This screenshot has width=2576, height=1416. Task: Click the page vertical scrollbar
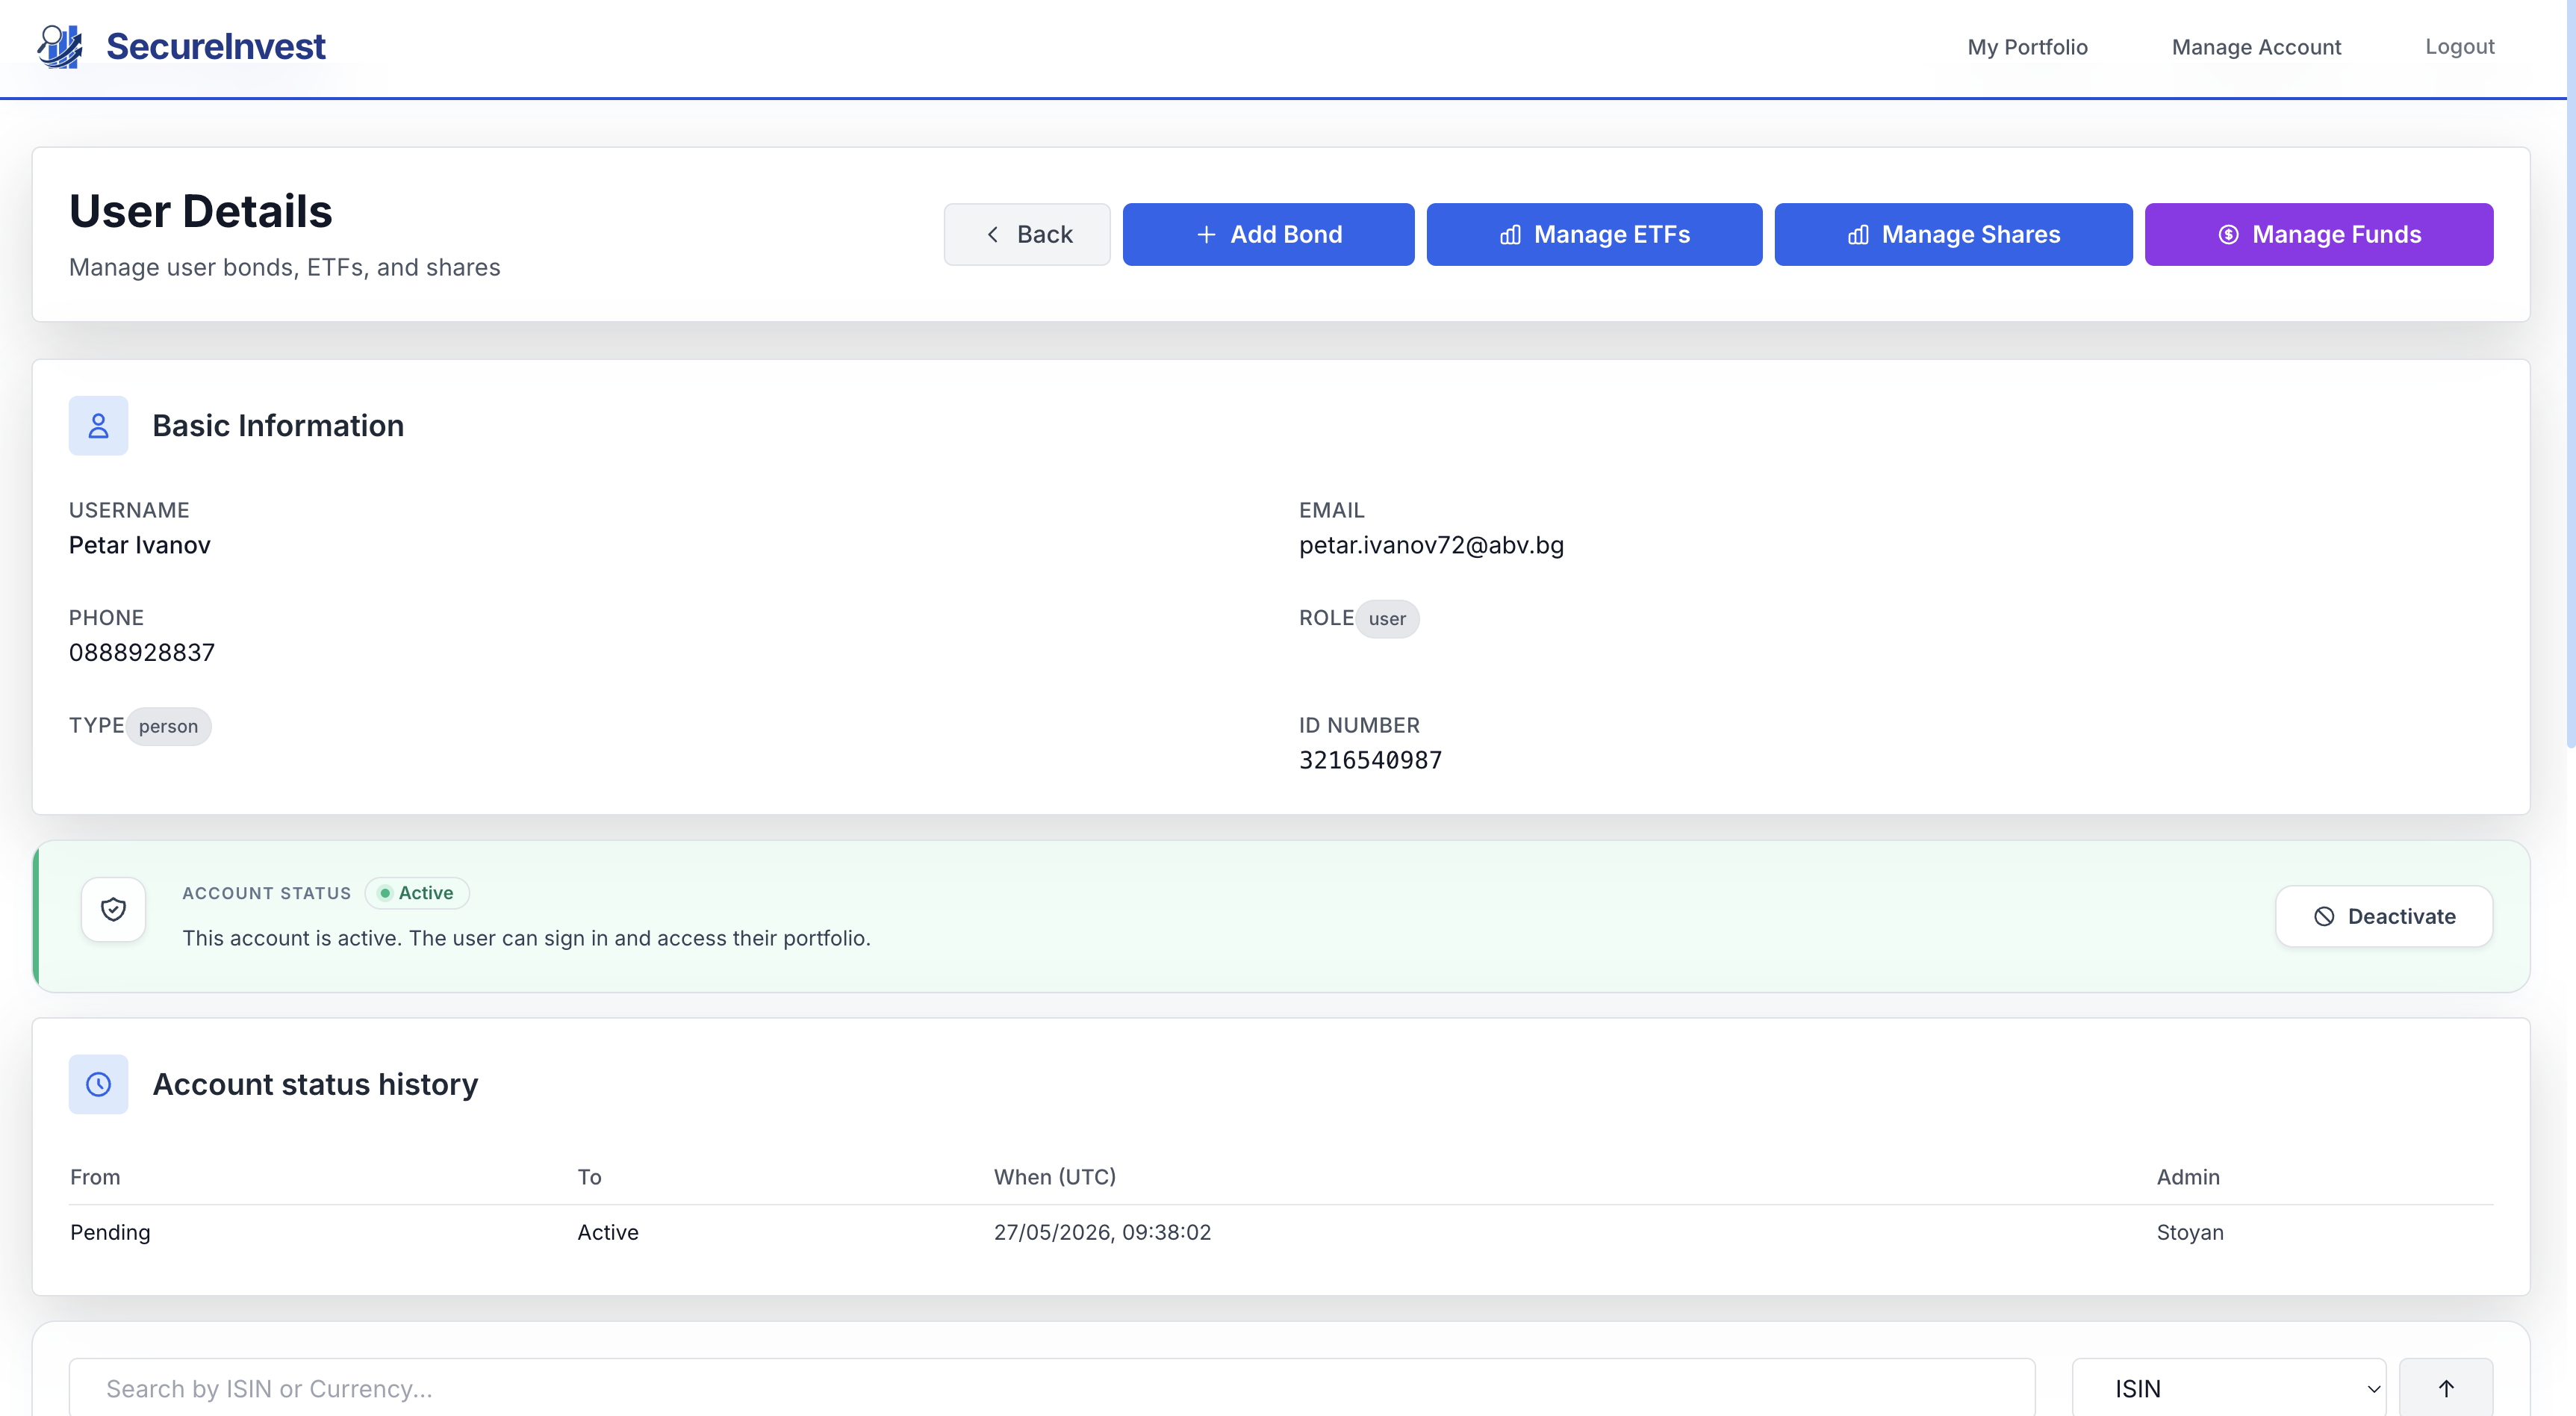coord(2571,373)
